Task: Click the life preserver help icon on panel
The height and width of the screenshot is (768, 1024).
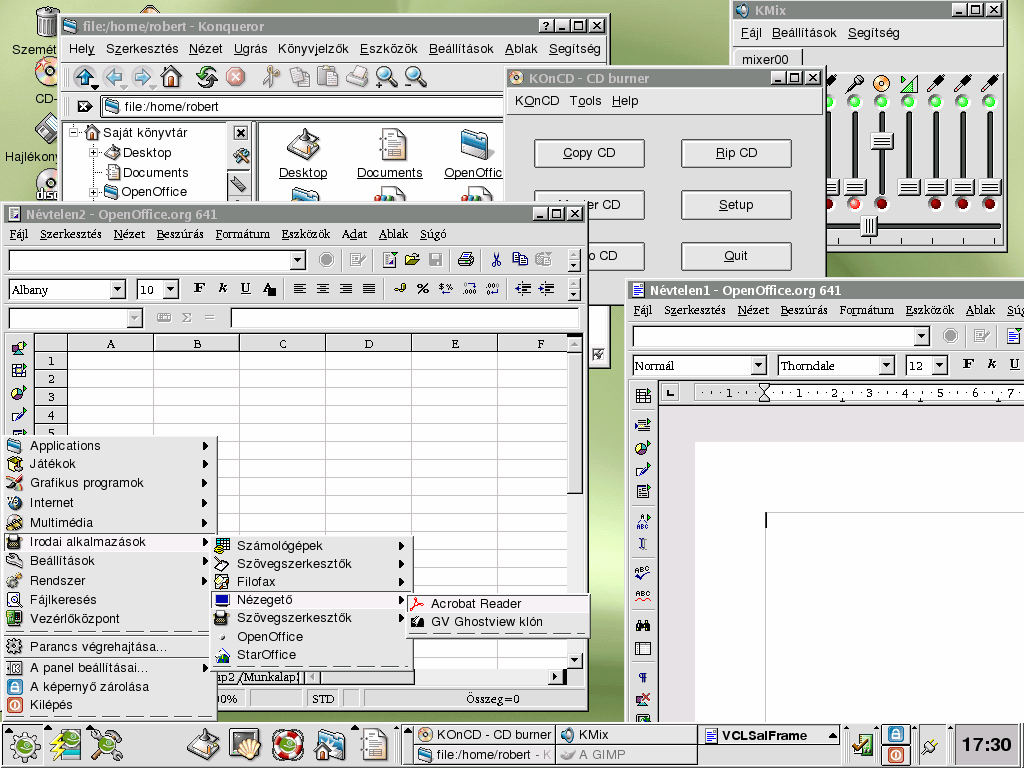Action: pyautogui.click(x=287, y=745)
